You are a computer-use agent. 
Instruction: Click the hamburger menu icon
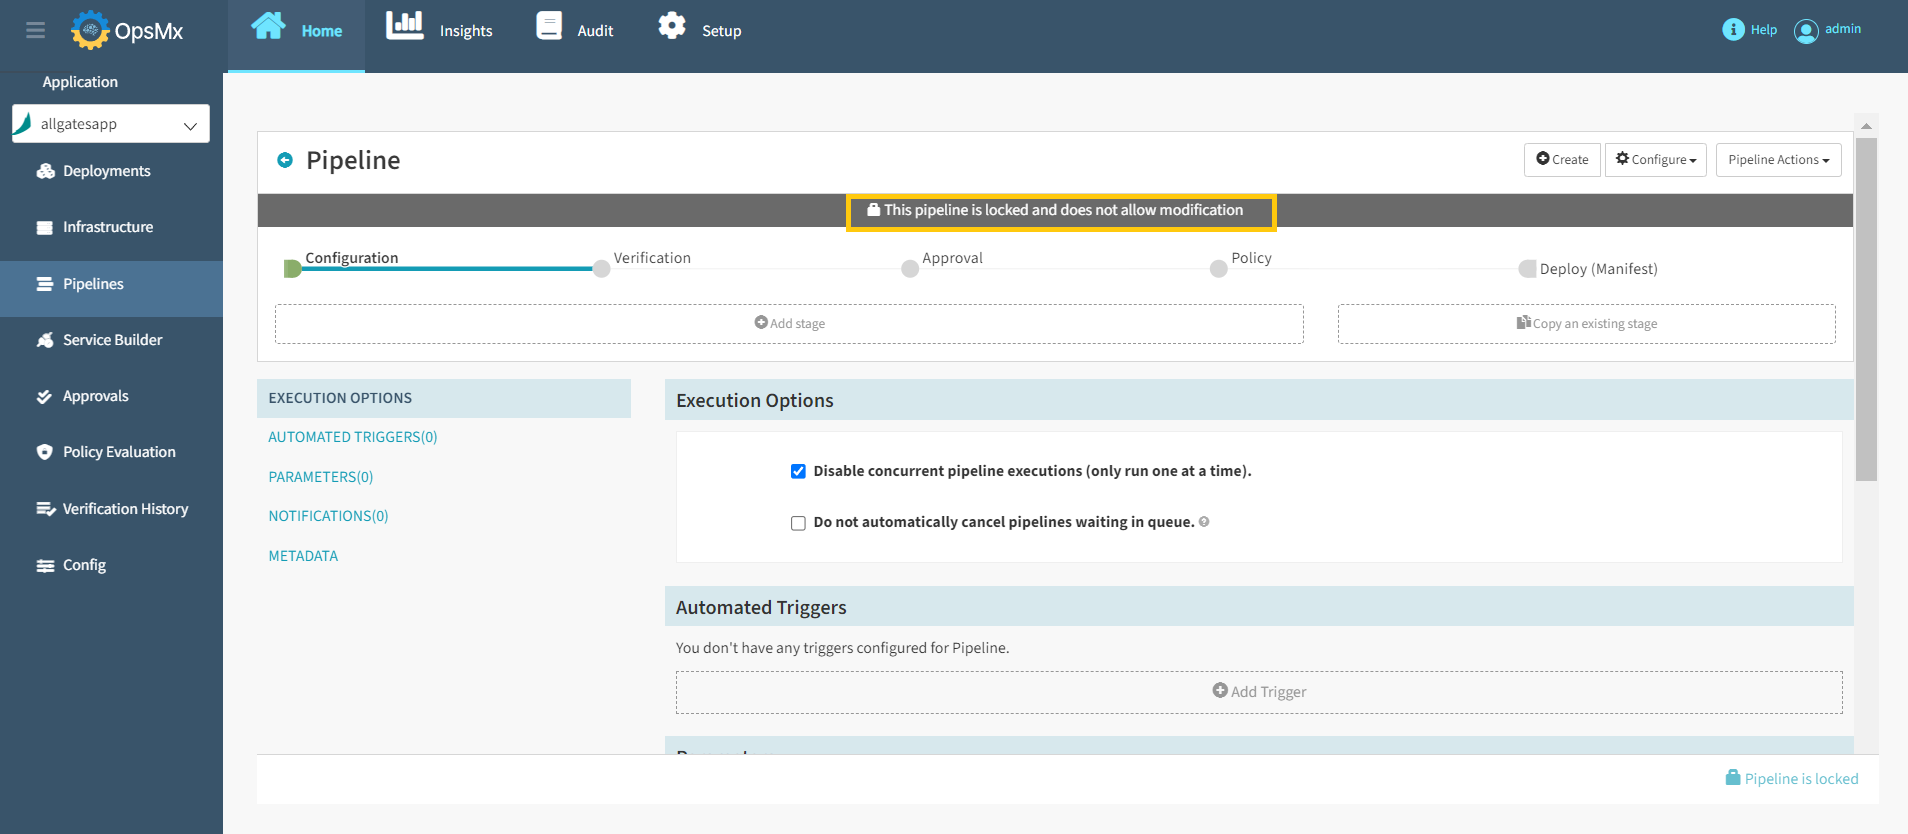click(36, 30)
